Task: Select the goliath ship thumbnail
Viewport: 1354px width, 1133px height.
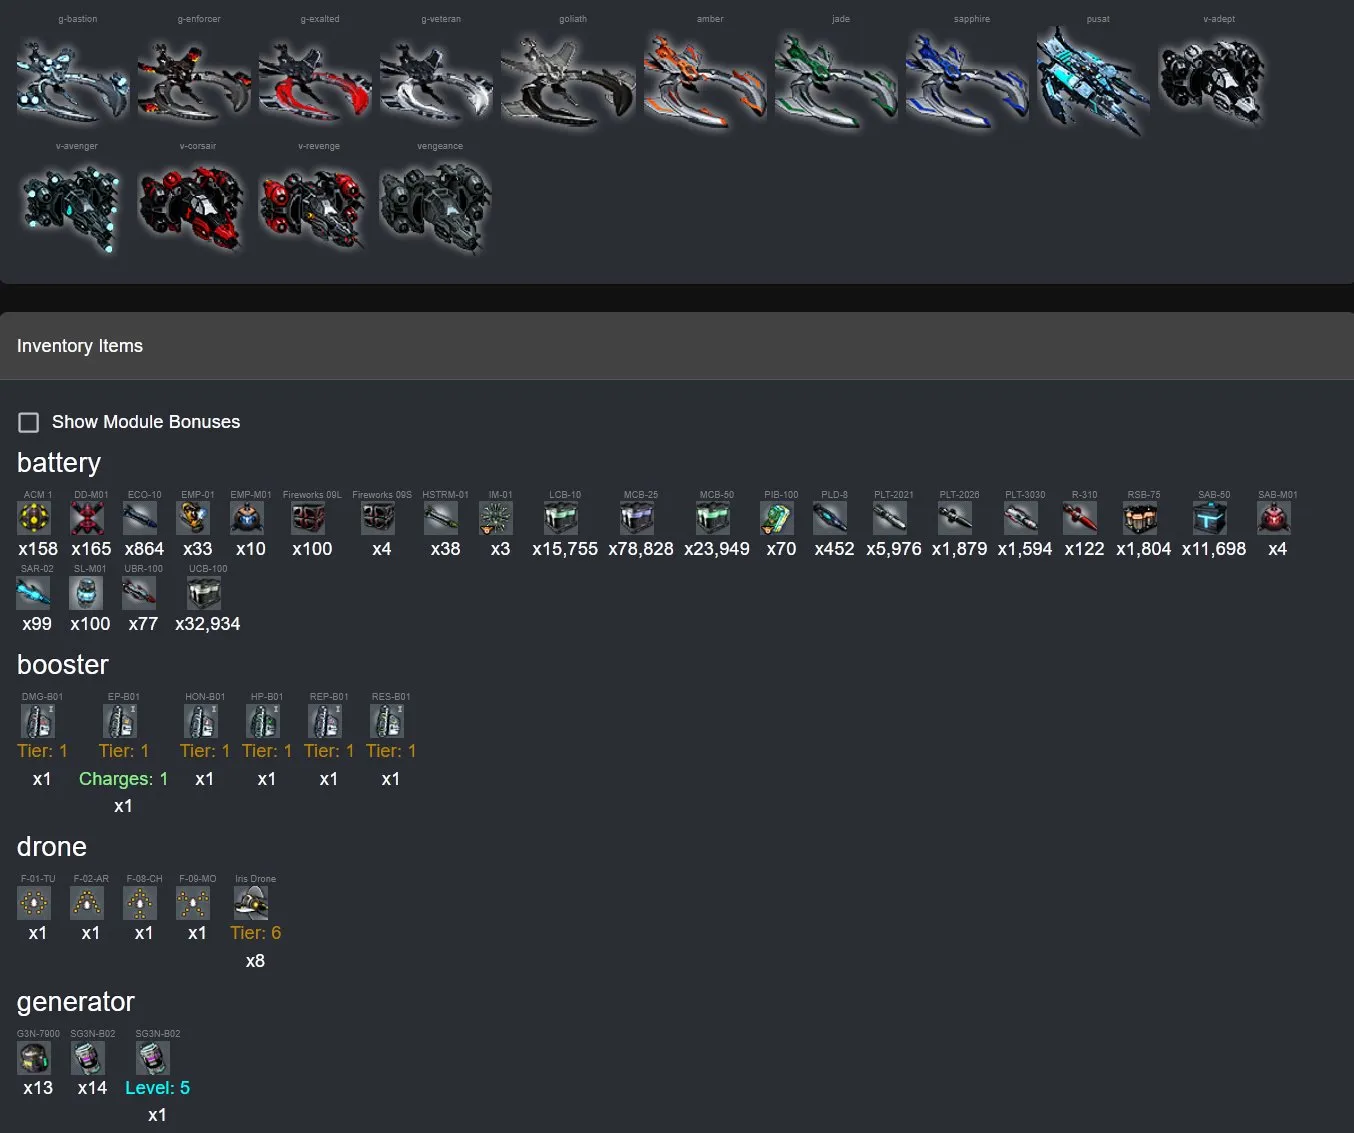Action: pyautogui.click(x=568, y=82)
